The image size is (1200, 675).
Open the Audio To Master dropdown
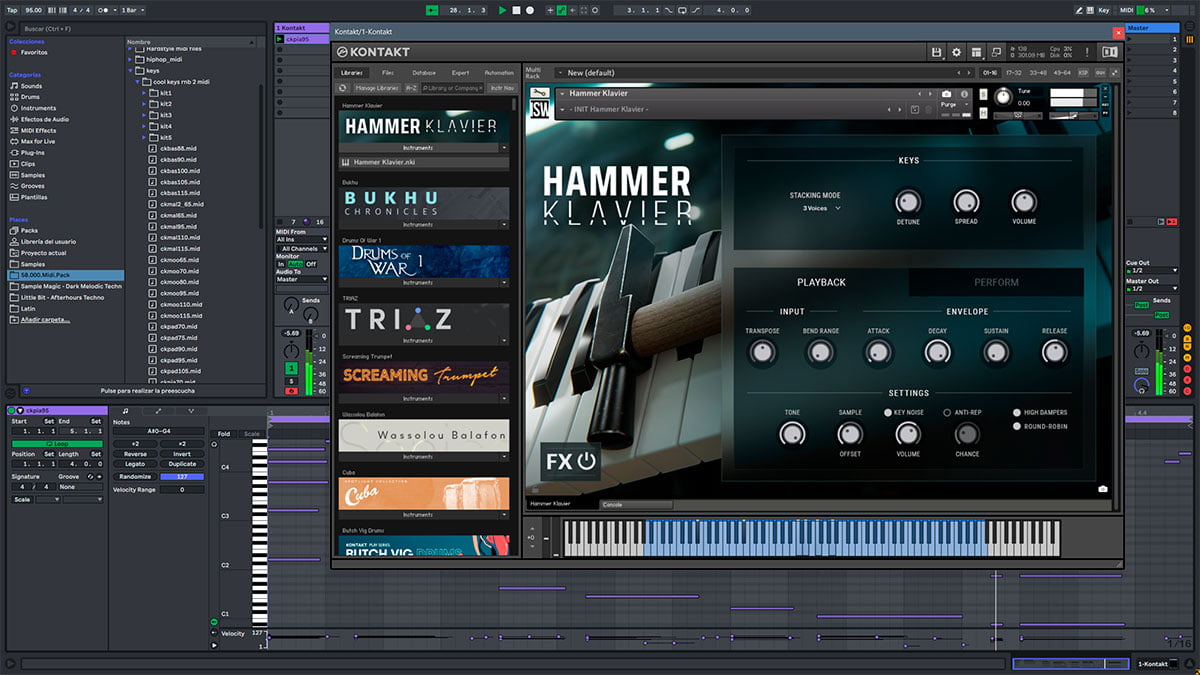(x=302, y=280)
